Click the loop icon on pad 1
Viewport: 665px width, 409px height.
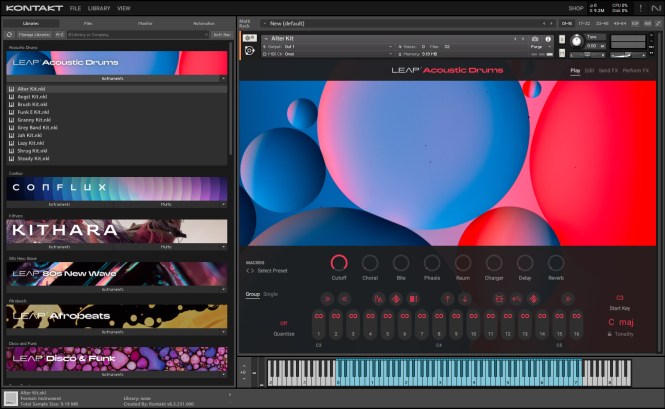click(318, 316)
